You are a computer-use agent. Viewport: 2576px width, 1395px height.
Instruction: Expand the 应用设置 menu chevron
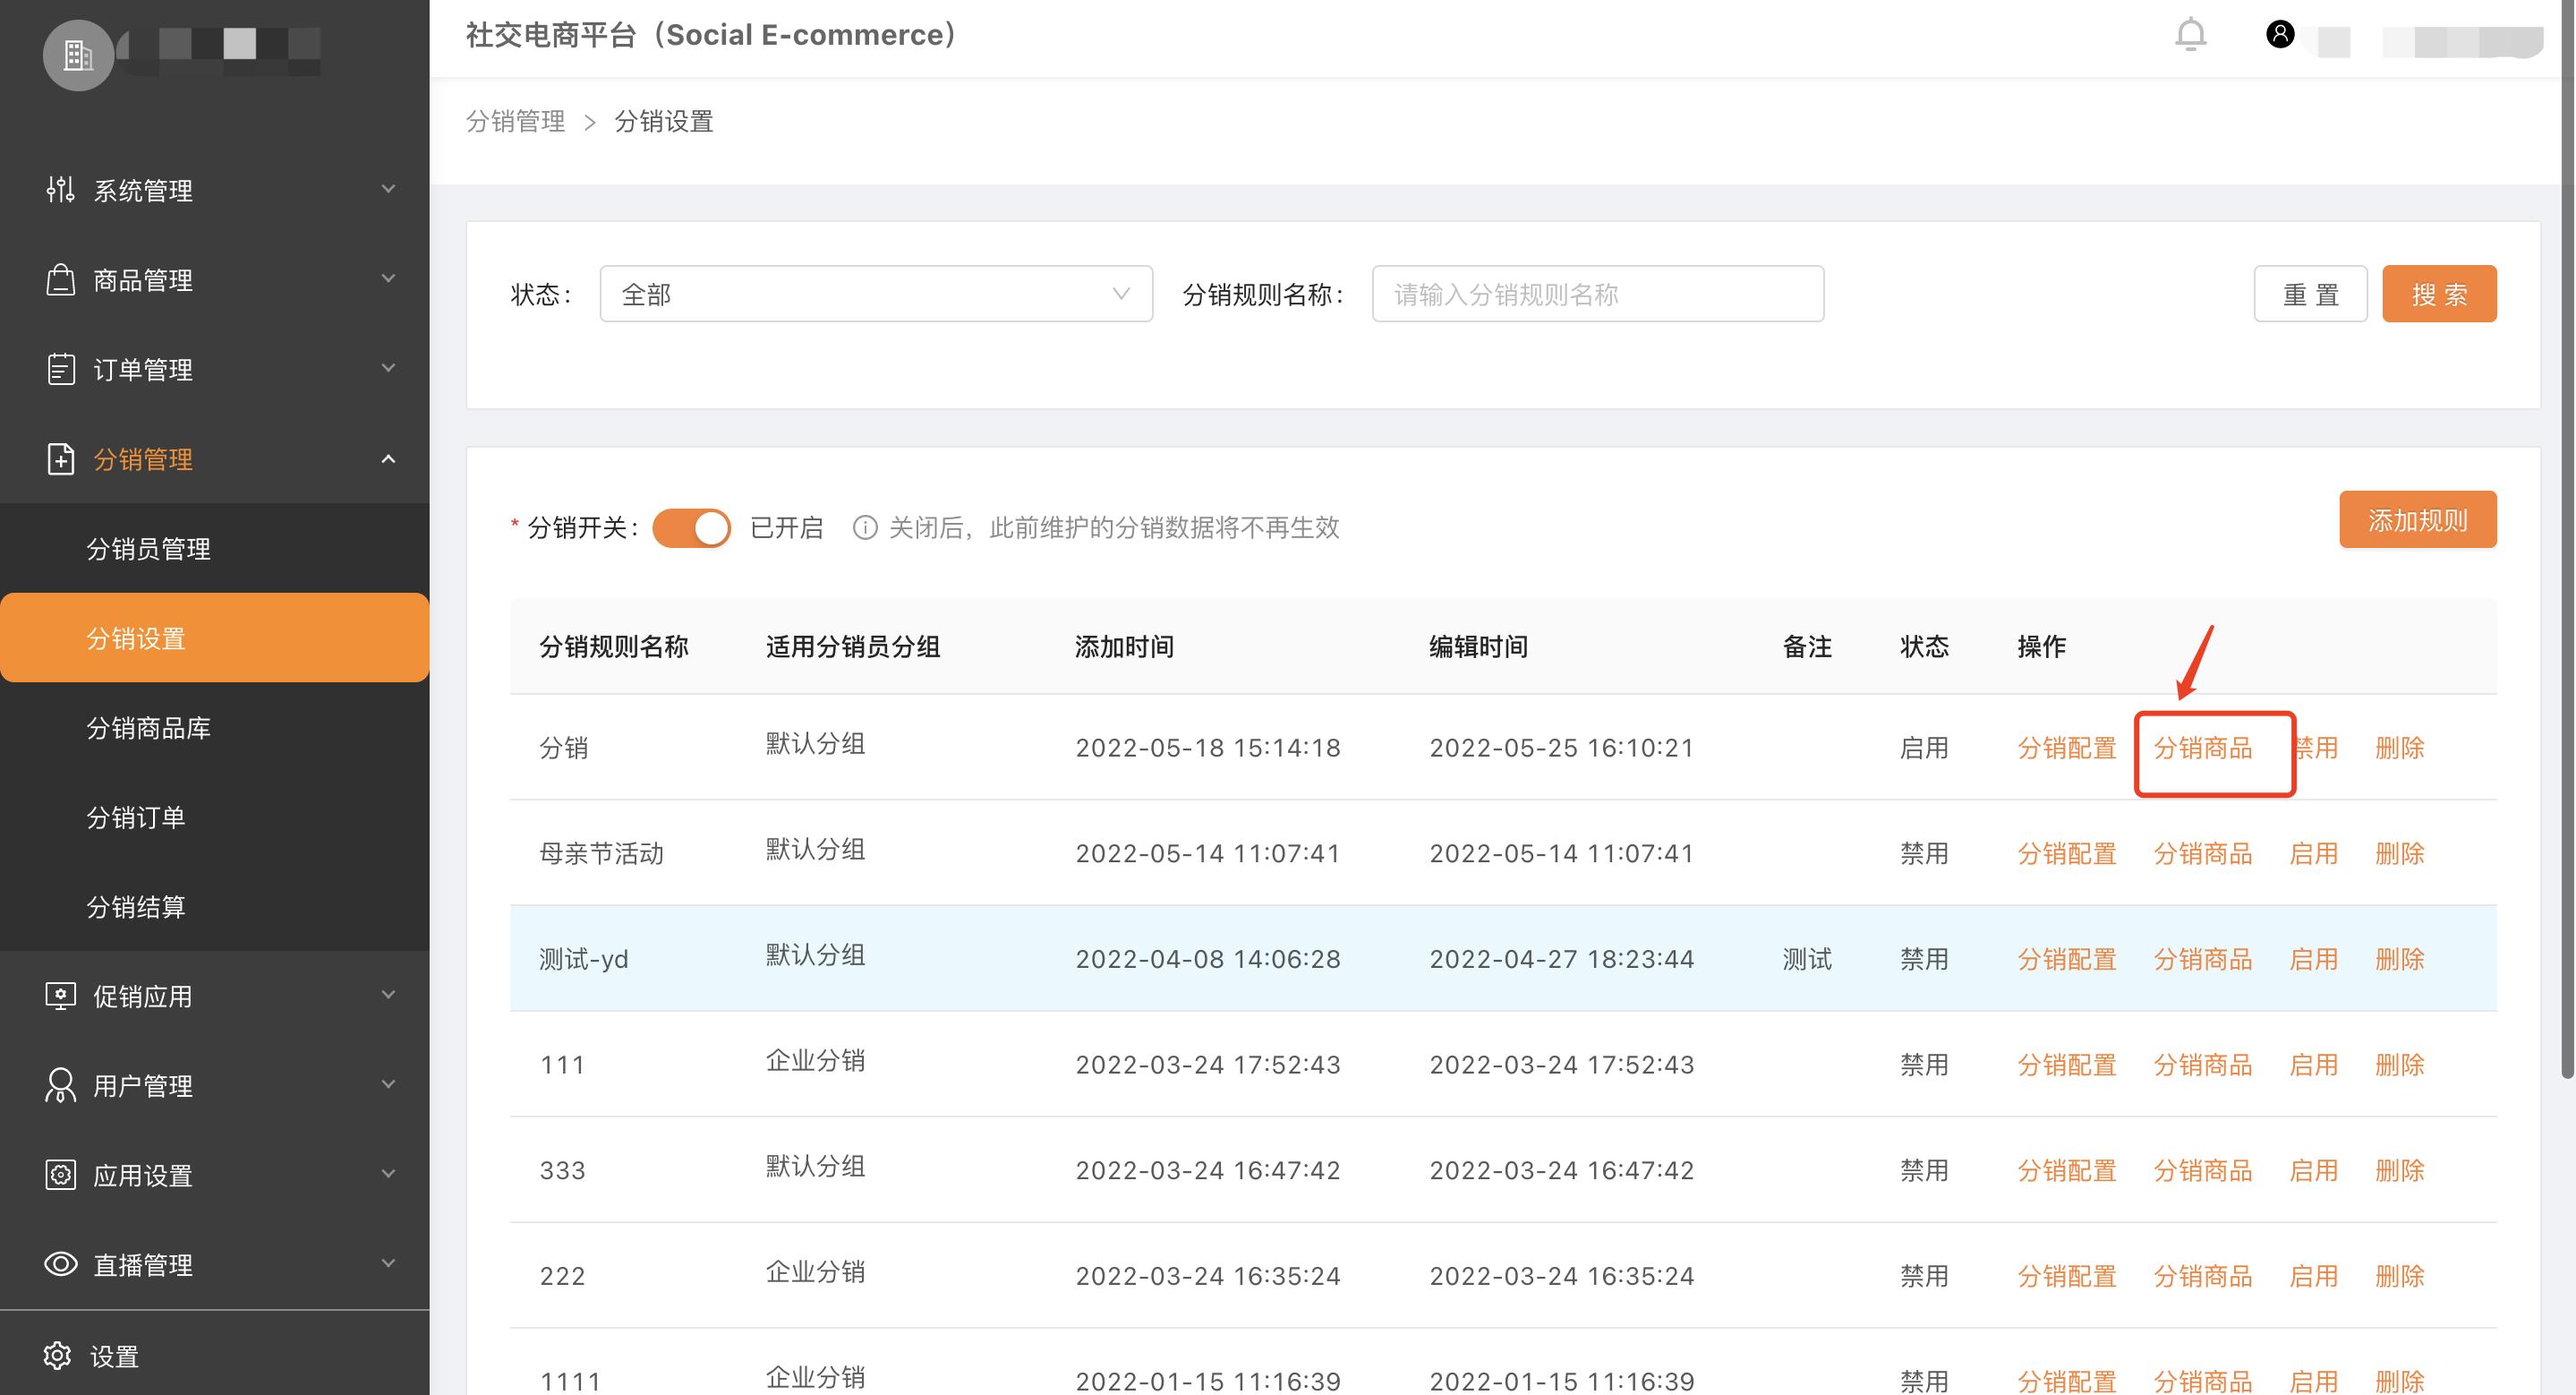[388, 1174]
